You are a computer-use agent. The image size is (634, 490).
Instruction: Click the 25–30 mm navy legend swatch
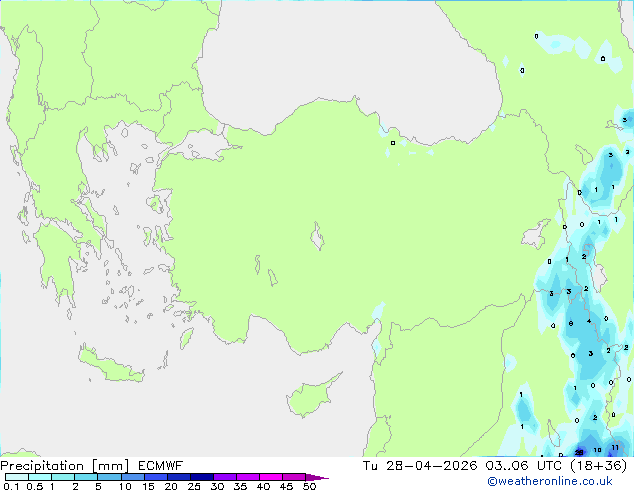201,477
